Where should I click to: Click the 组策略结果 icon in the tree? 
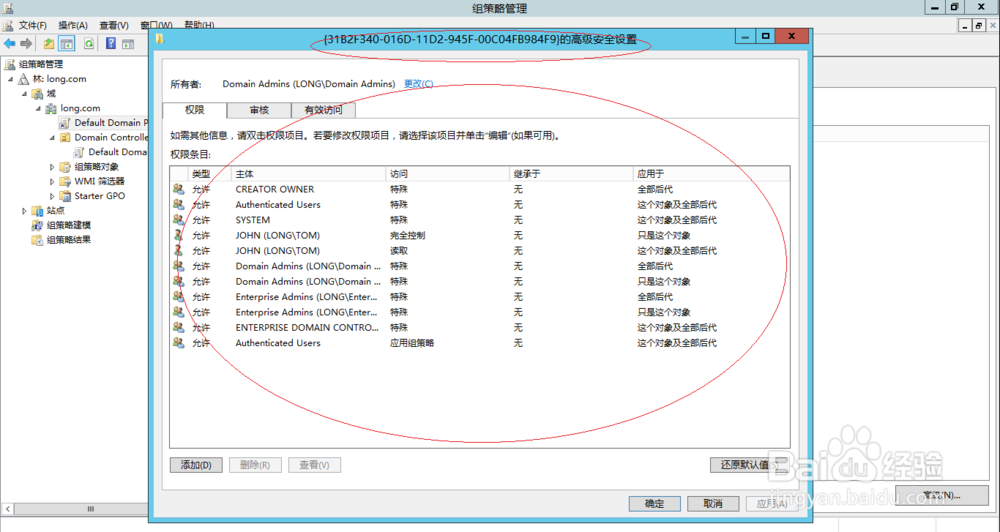coord(38,240)
